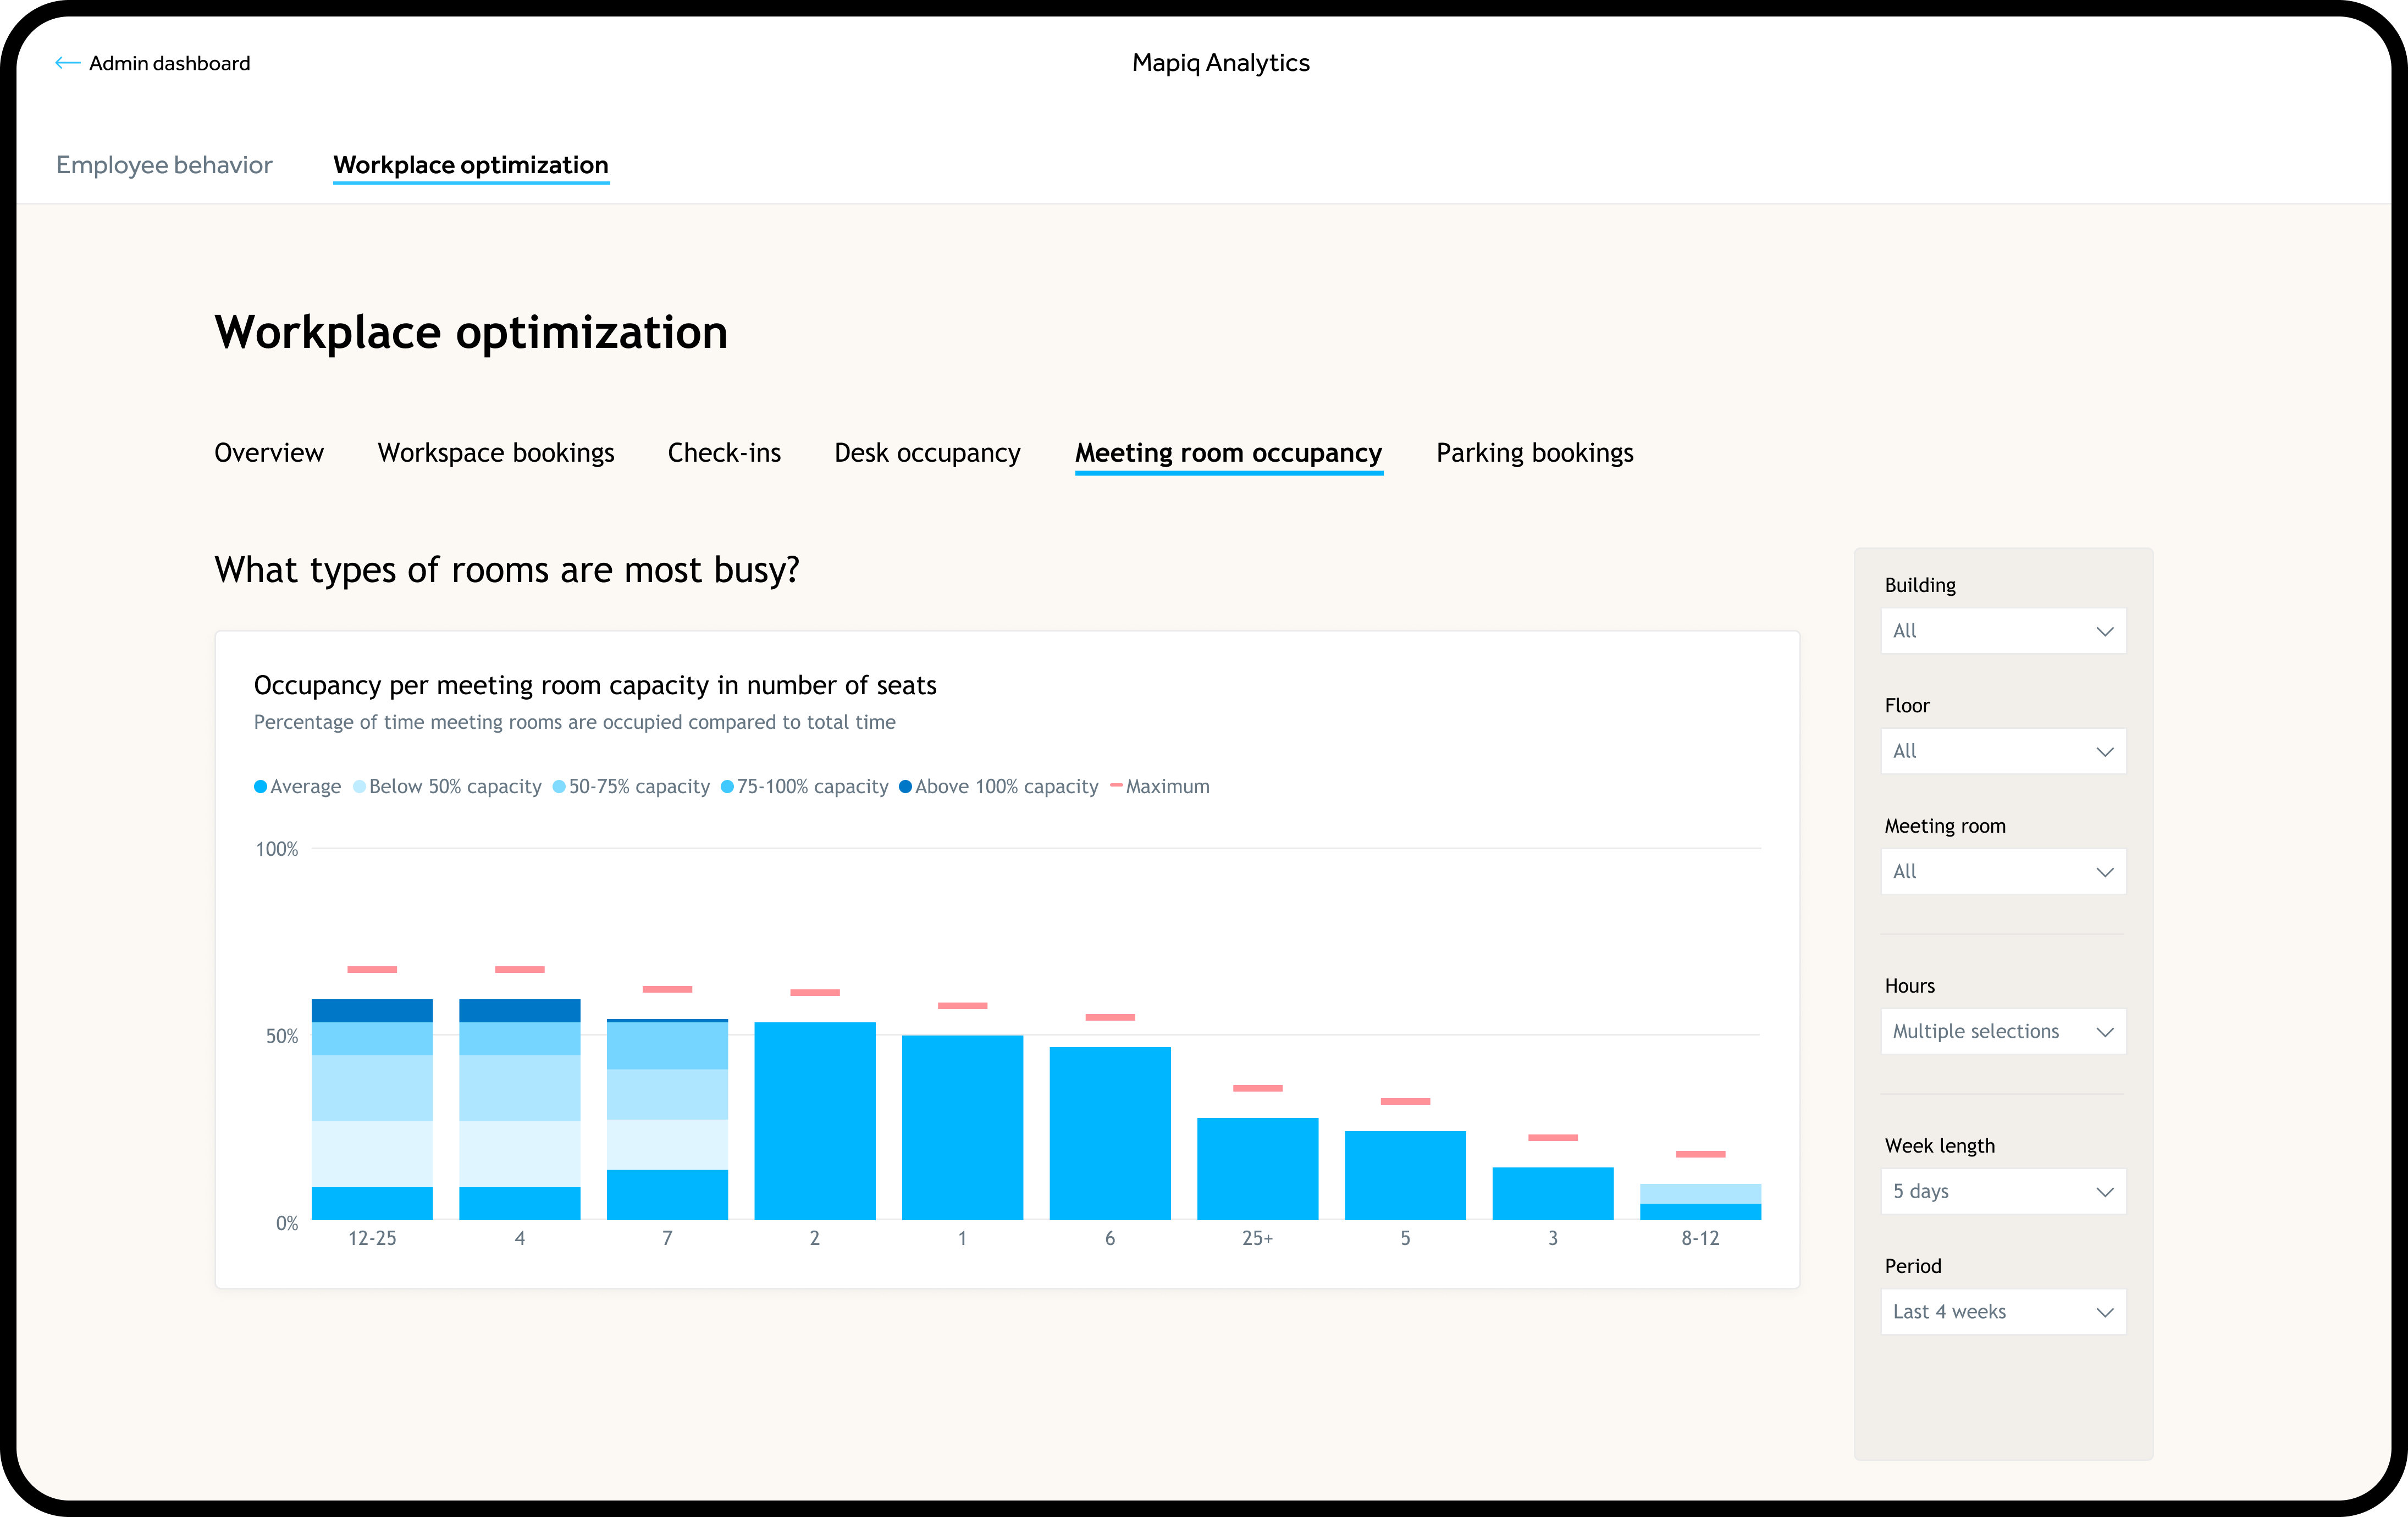
Task: Select the Workplace optimization tab
Action: (471, 165)
